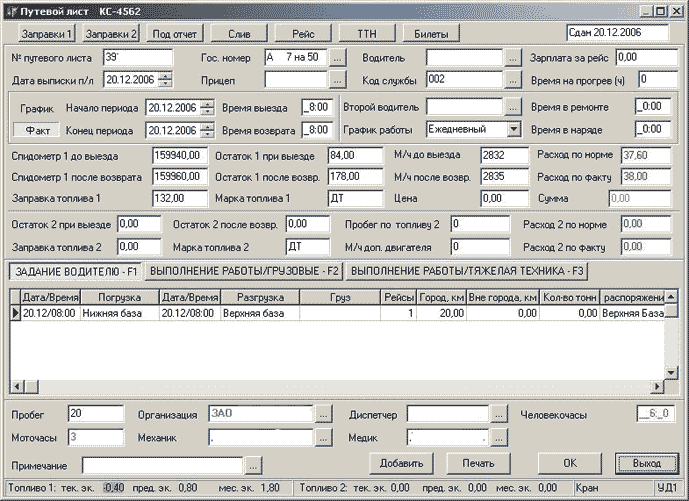Browse for Прицеп value
The height and width of the screenshot is (501, 689).
tap(337, 80)
